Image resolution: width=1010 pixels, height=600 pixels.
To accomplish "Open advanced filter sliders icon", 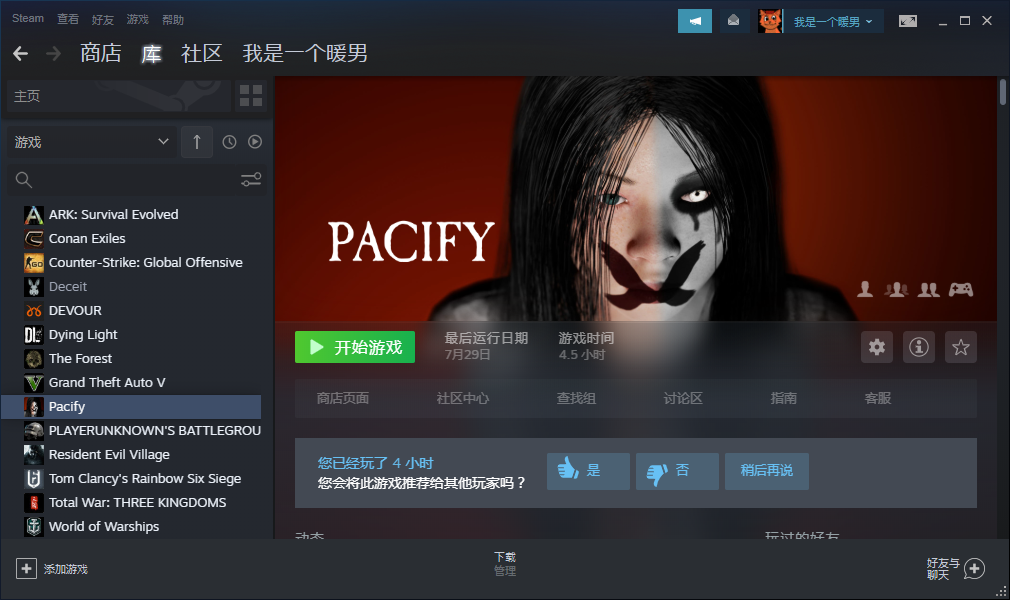I will 251,180.
